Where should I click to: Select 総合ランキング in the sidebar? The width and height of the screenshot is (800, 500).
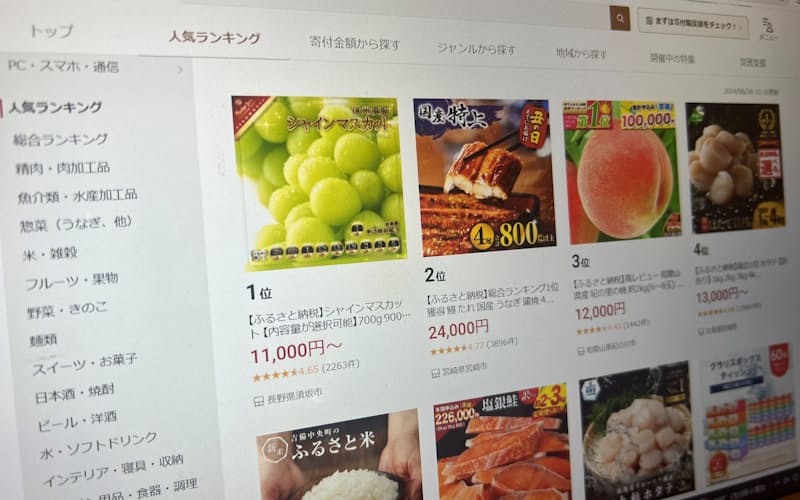tap(61, 139)
